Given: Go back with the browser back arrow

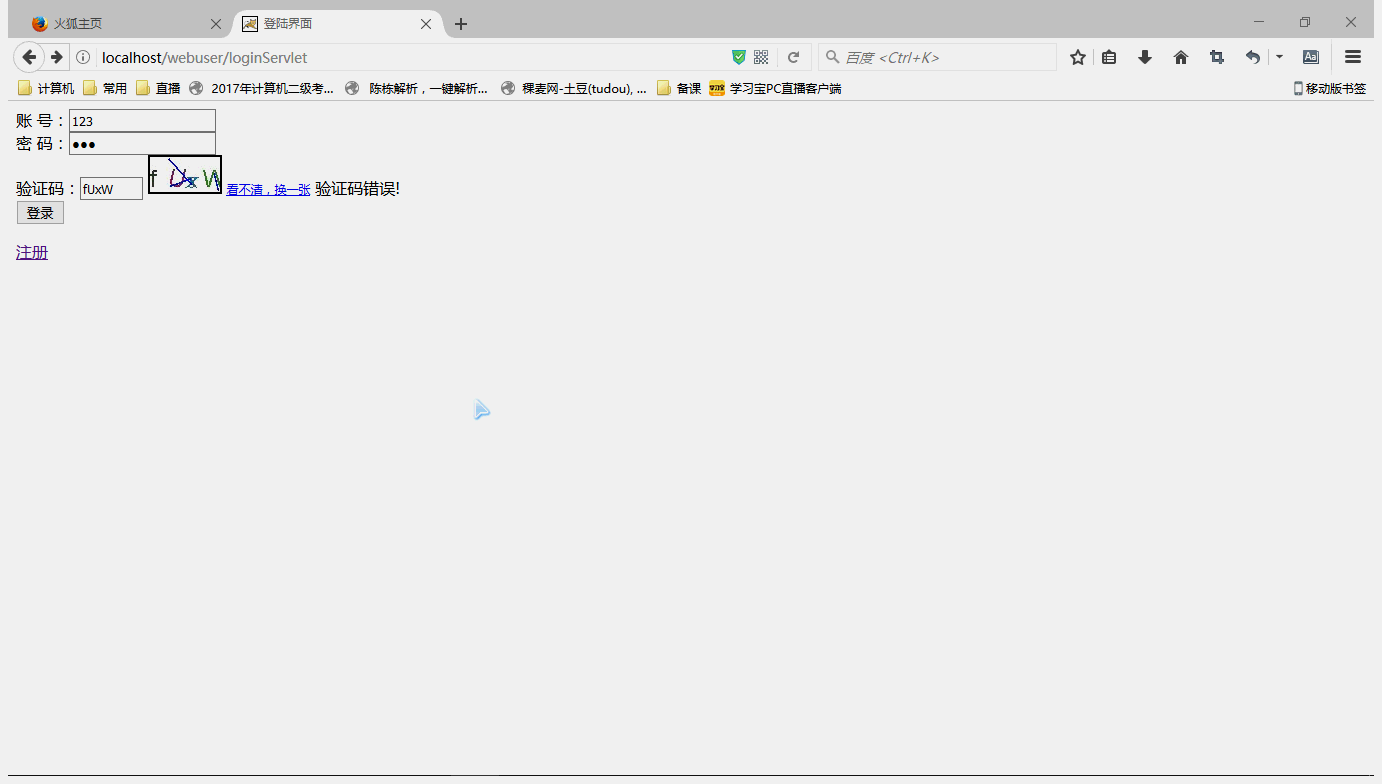Looking at the screenshot, I should (x=29, y=57).
